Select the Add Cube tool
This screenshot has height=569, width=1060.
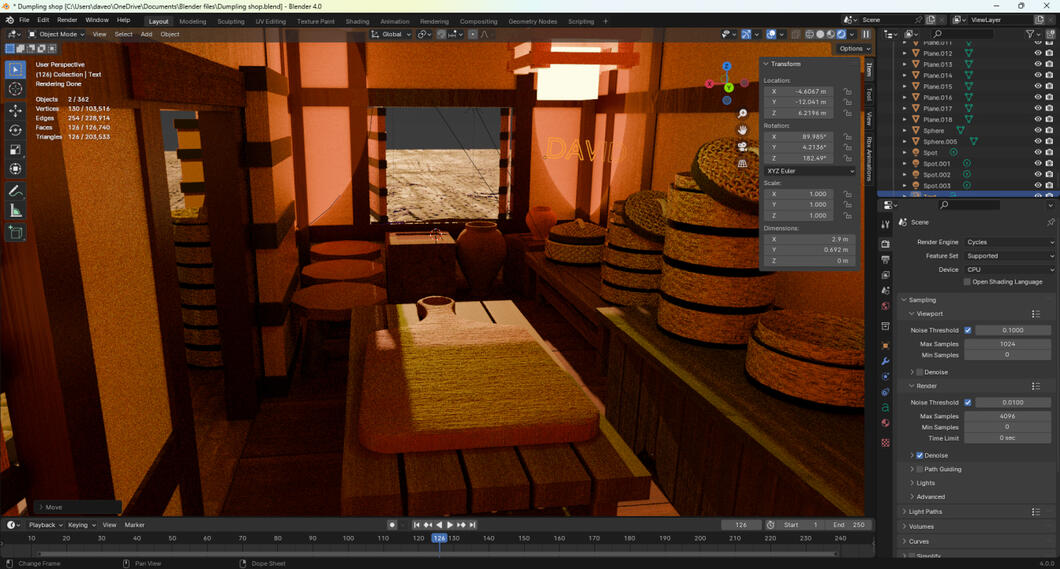coord(16,233)
